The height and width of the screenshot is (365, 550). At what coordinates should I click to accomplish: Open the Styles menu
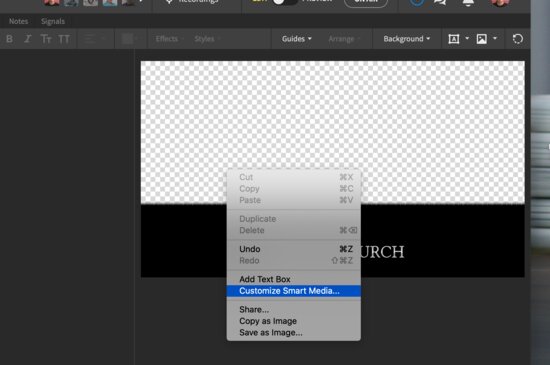point(207,39)
